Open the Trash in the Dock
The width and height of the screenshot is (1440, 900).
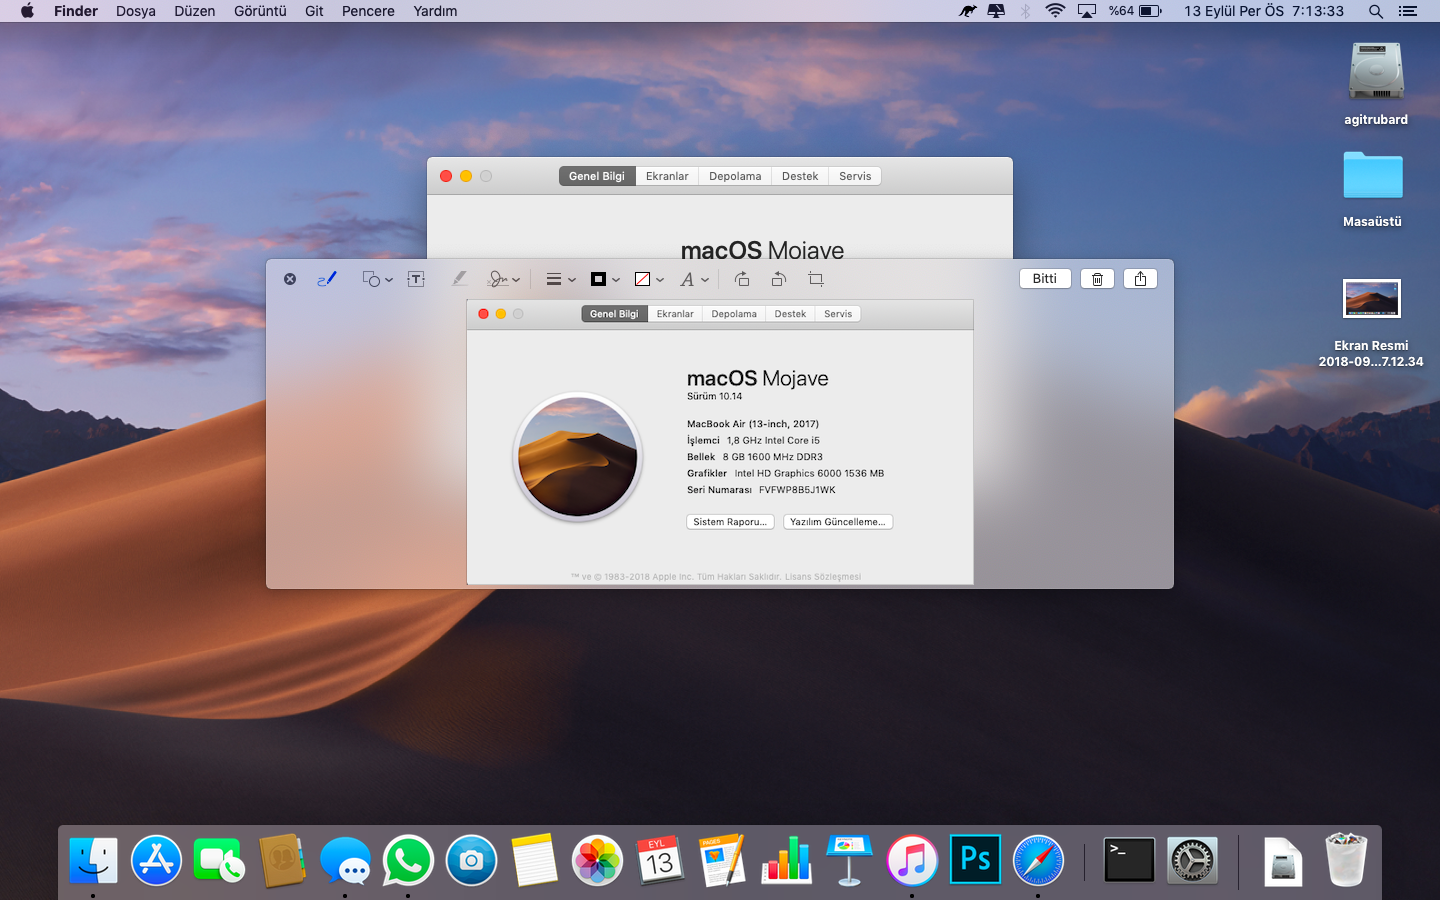[x=1346, y=861]
